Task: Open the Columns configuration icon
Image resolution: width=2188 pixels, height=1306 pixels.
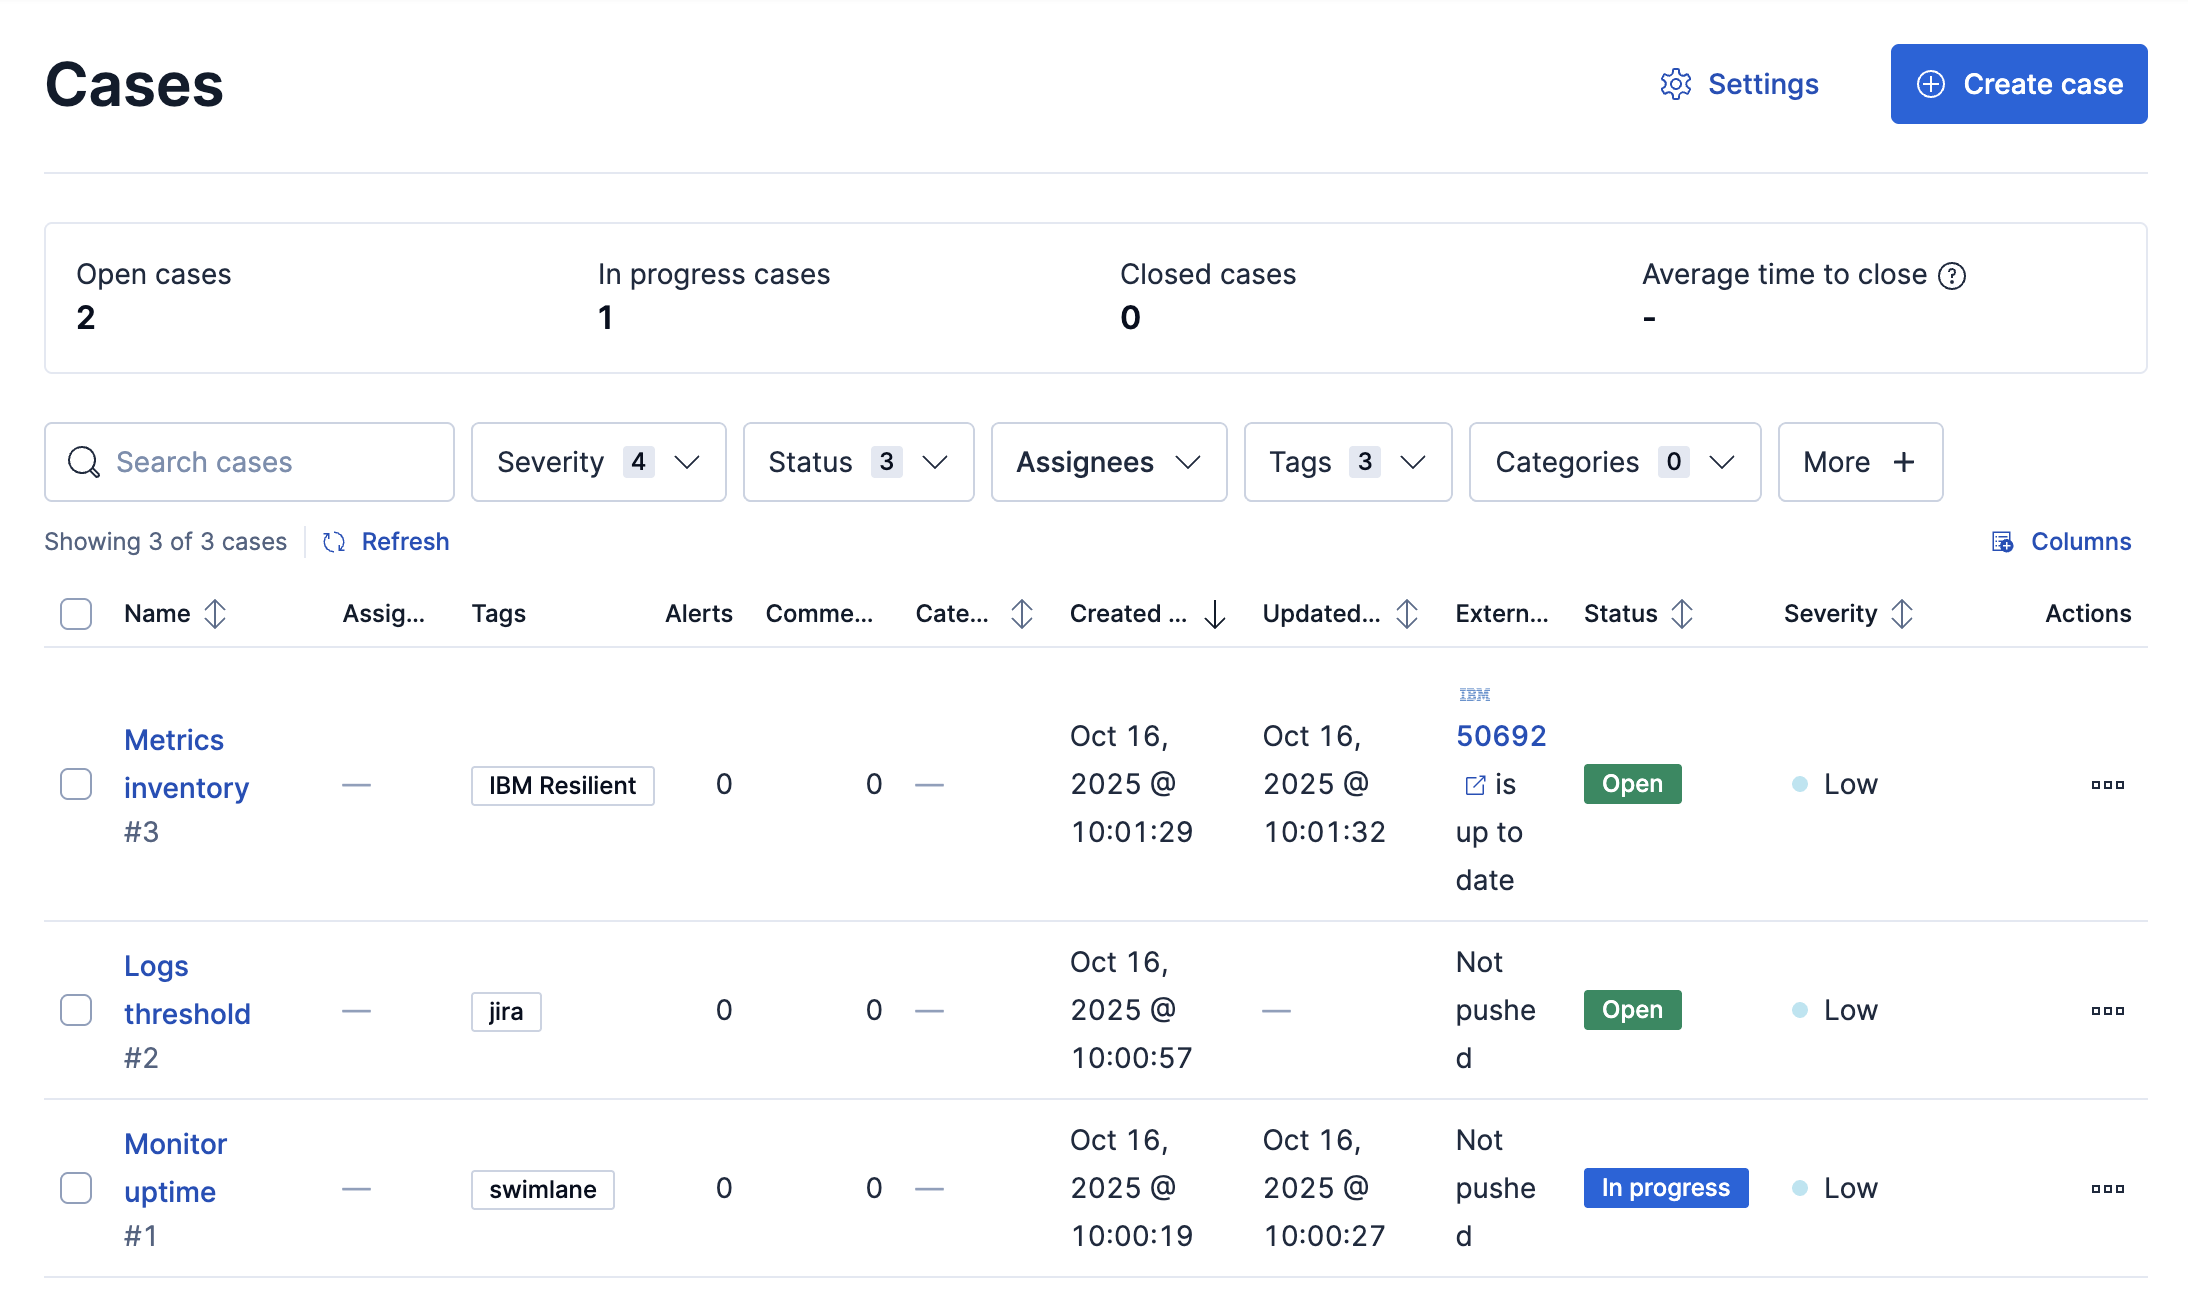Action: coord(2003,541)
